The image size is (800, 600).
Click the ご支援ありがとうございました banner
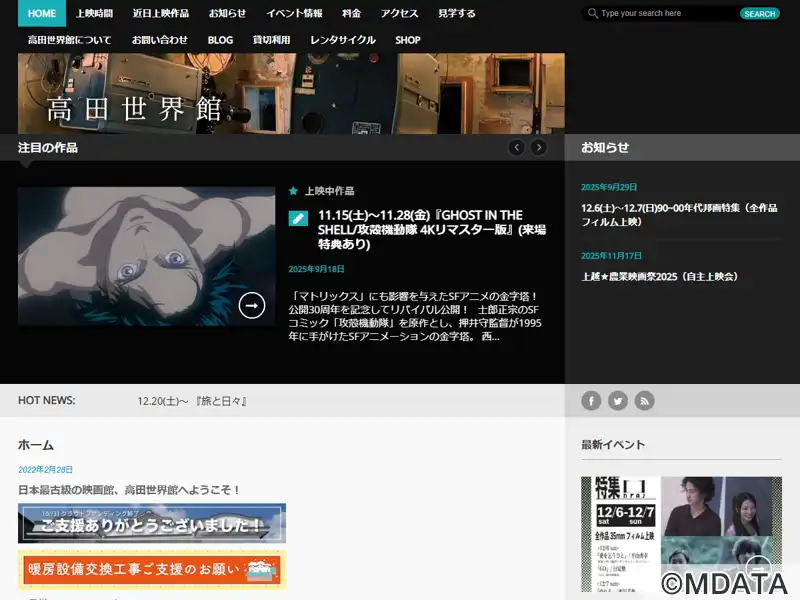pos(152,523)
